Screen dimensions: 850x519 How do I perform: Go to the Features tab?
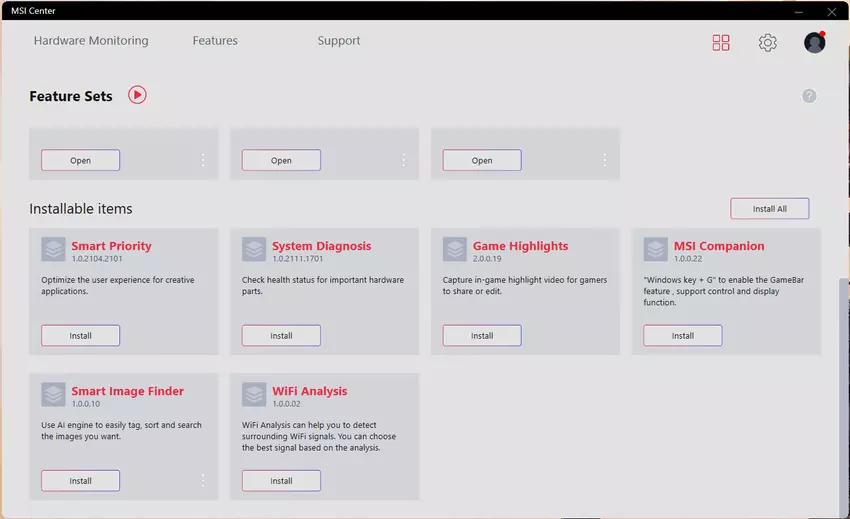[x=215, y=41]
